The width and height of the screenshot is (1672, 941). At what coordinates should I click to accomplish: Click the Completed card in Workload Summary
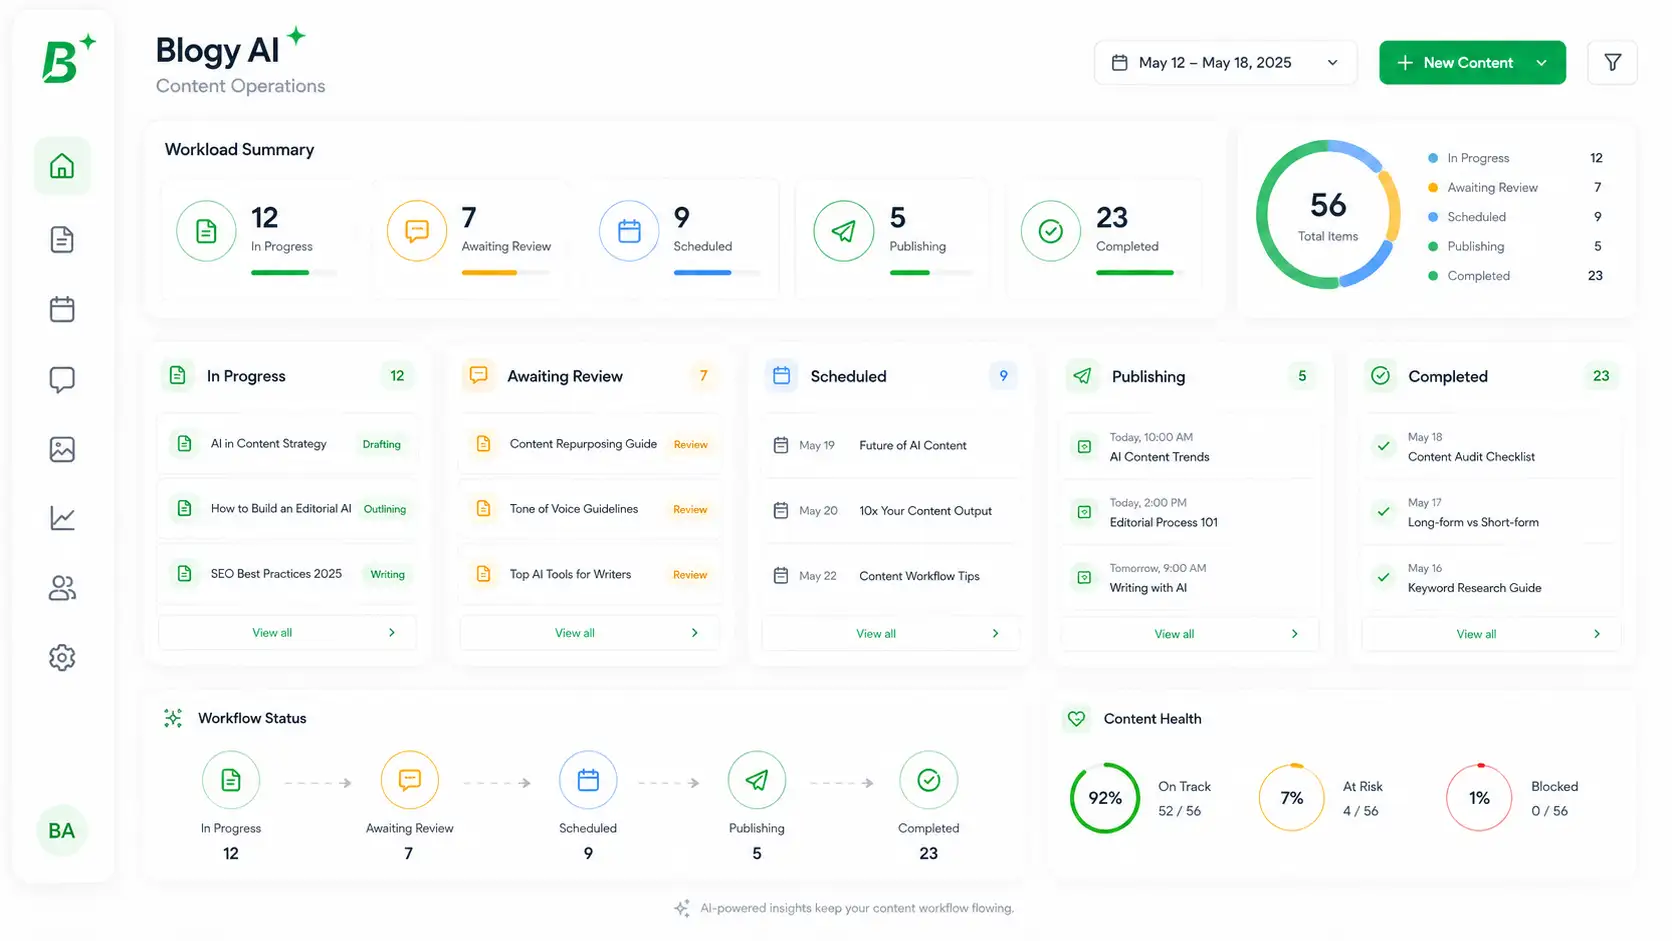pos(1104,238)
